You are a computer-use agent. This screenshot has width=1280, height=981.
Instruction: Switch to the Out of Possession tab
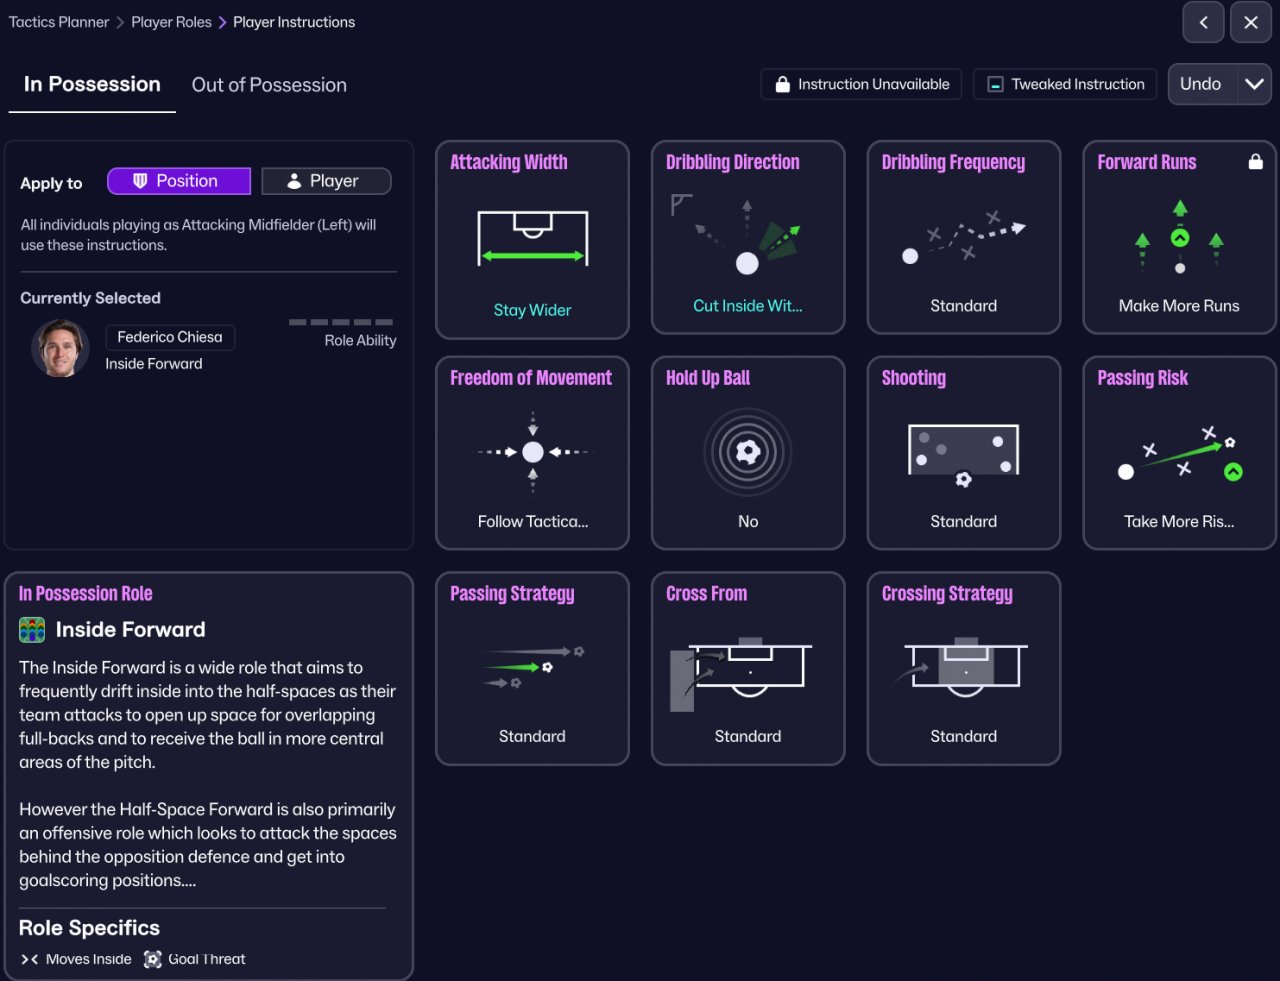pyautogui.click(x=269, y=85)
